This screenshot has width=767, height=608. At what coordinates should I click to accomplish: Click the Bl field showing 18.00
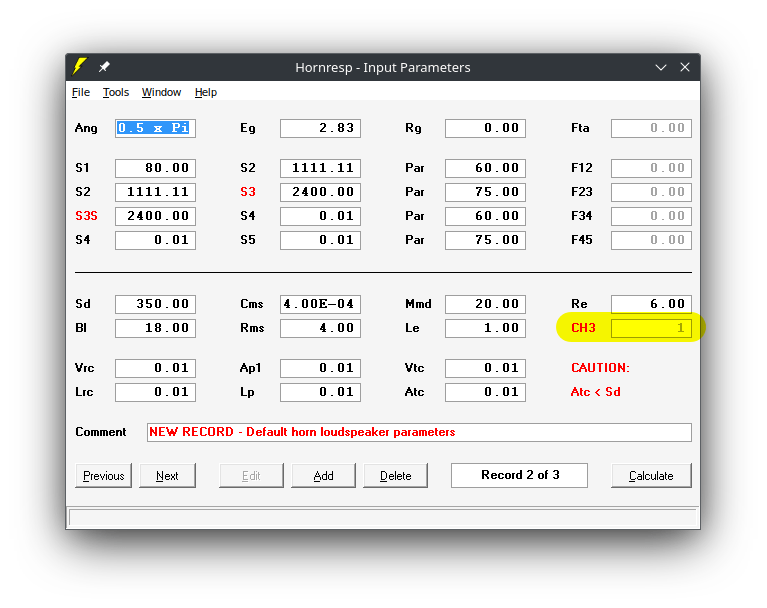156,328
